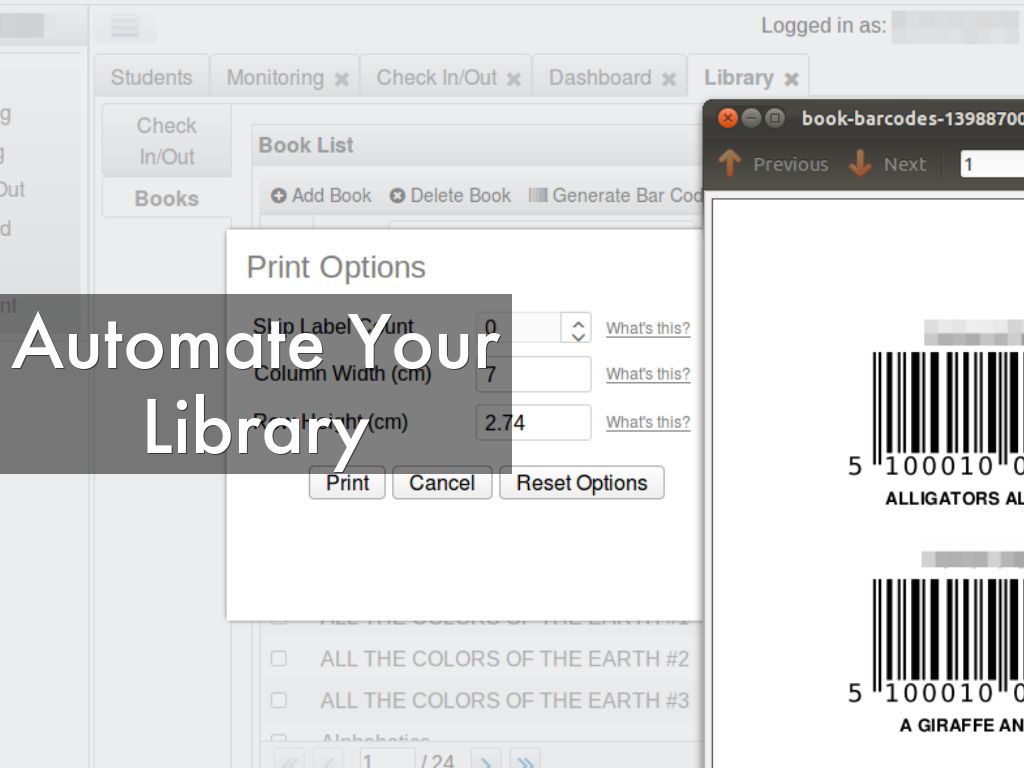The image size is (1024, 768).
Task: Close the Monitoring tab with its x
Action: (x=342, y=79)
